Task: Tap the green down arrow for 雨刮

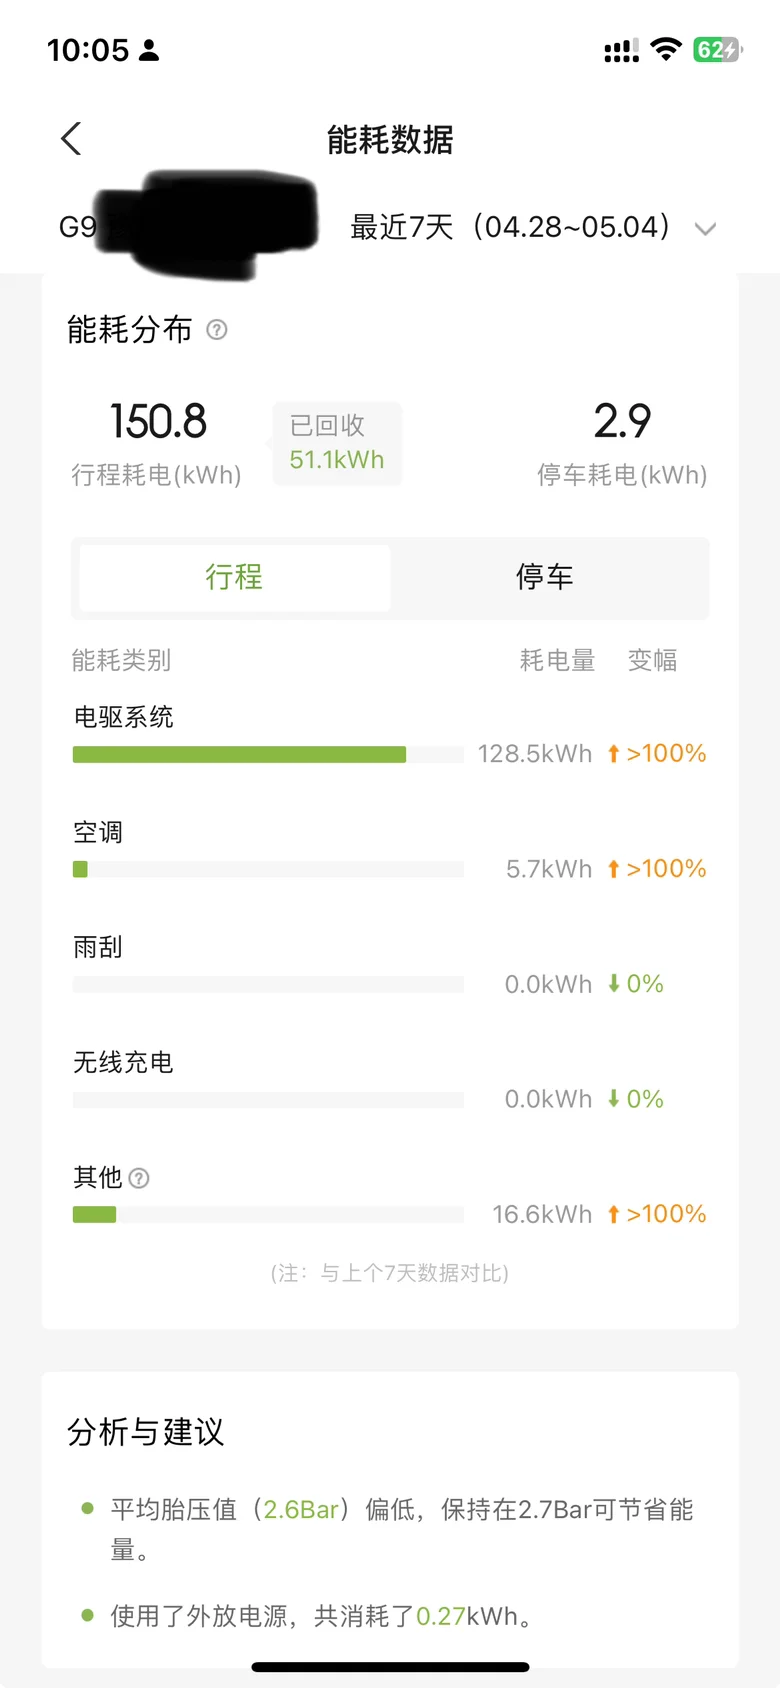Action: click(614, 984)
